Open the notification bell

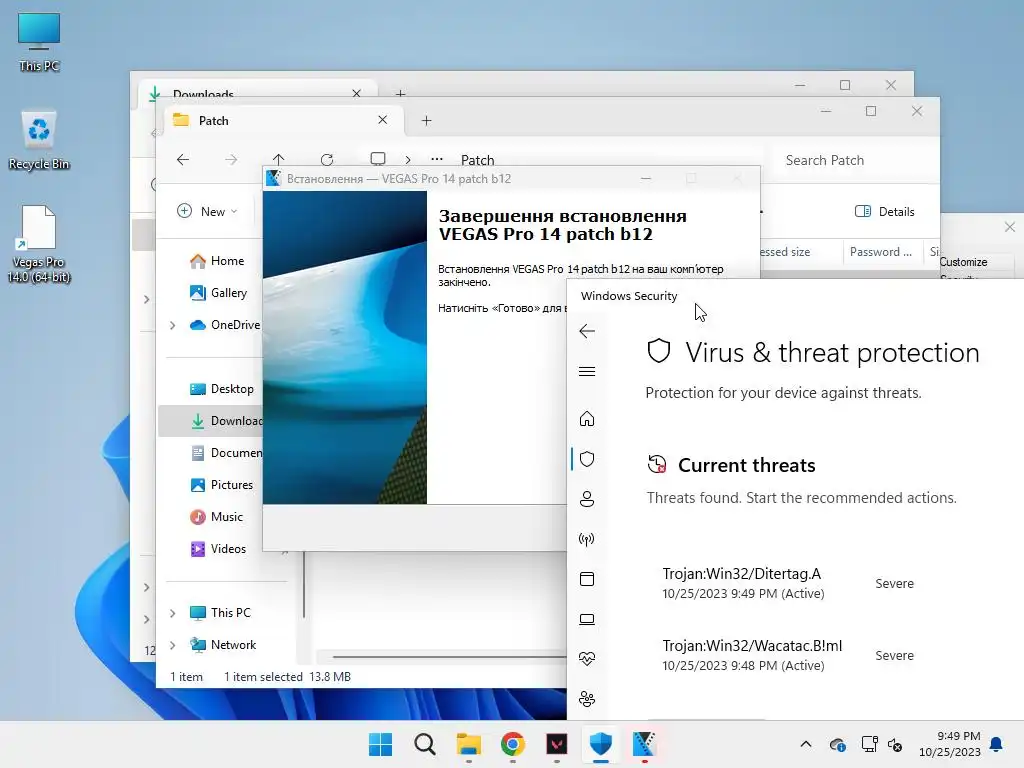[997, 744]
